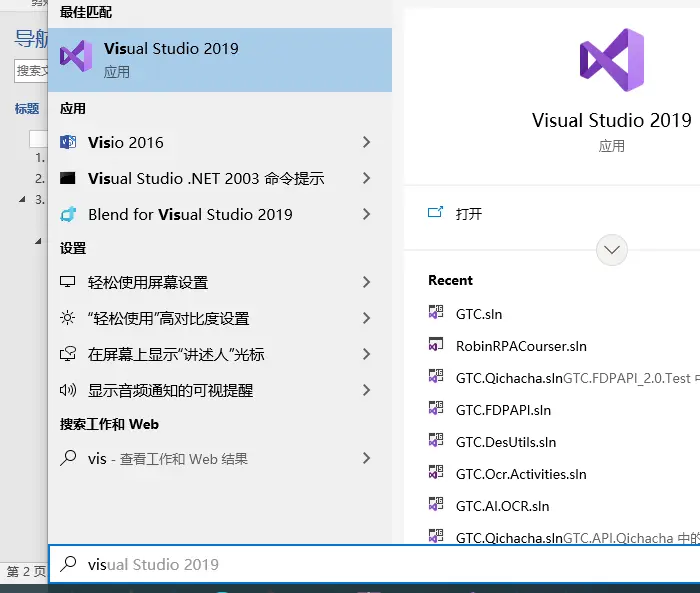The height and width of the screenshot is (593, 700).
Task: Click the sun icon for 高对比度设置
Action: (67, 318)
